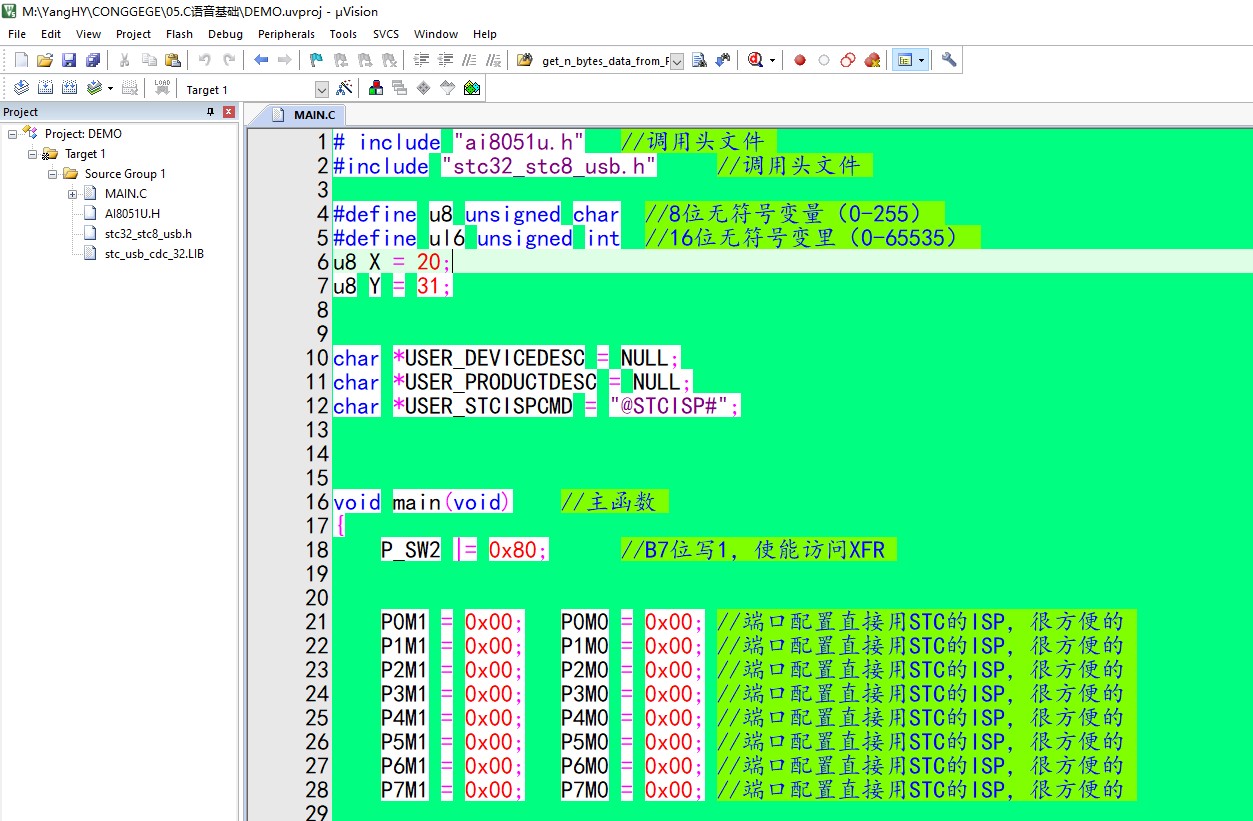The image size is (1253, 821).
Task: Click the Rebuild all target files icon
Action: [69, 88]
